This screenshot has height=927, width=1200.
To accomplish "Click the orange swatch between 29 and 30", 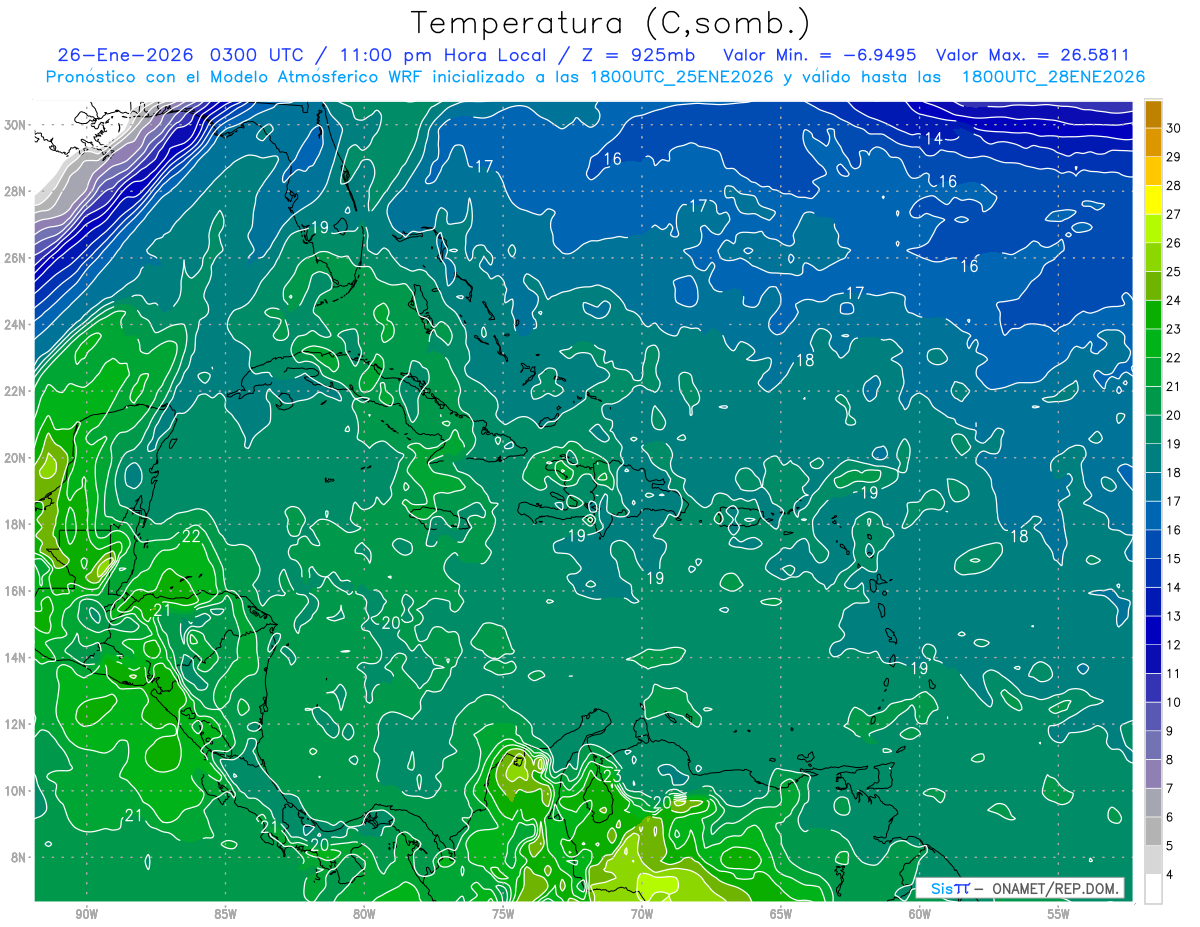I will (x=1153, y=143).
